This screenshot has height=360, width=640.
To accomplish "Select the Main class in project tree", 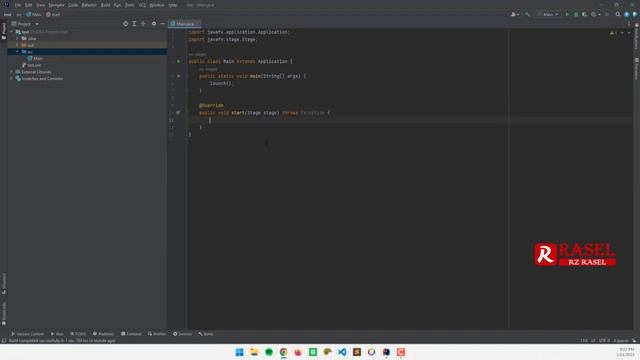I will click(x=35, y=58).
